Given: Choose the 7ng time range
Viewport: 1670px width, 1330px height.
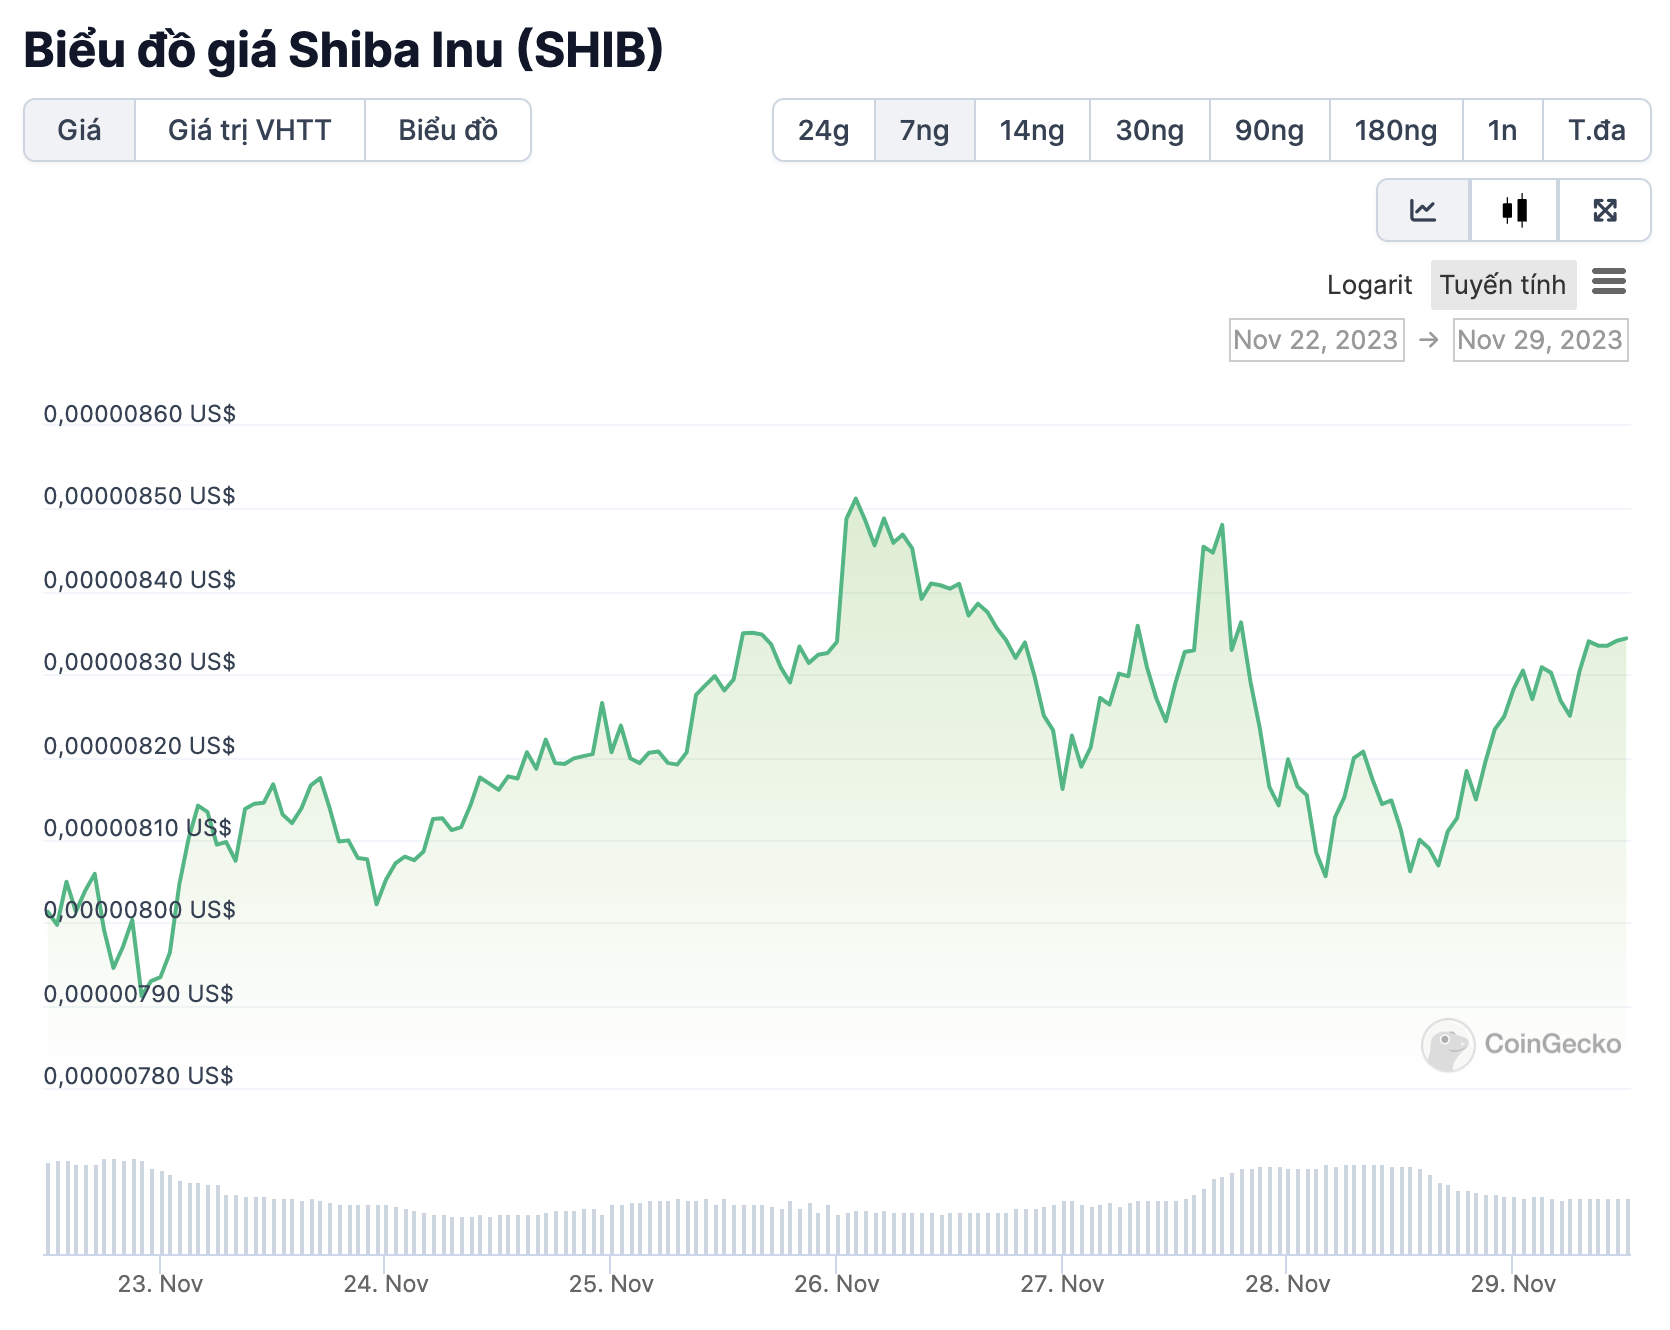Looking at the screenshot, I should tap(925, 130).
